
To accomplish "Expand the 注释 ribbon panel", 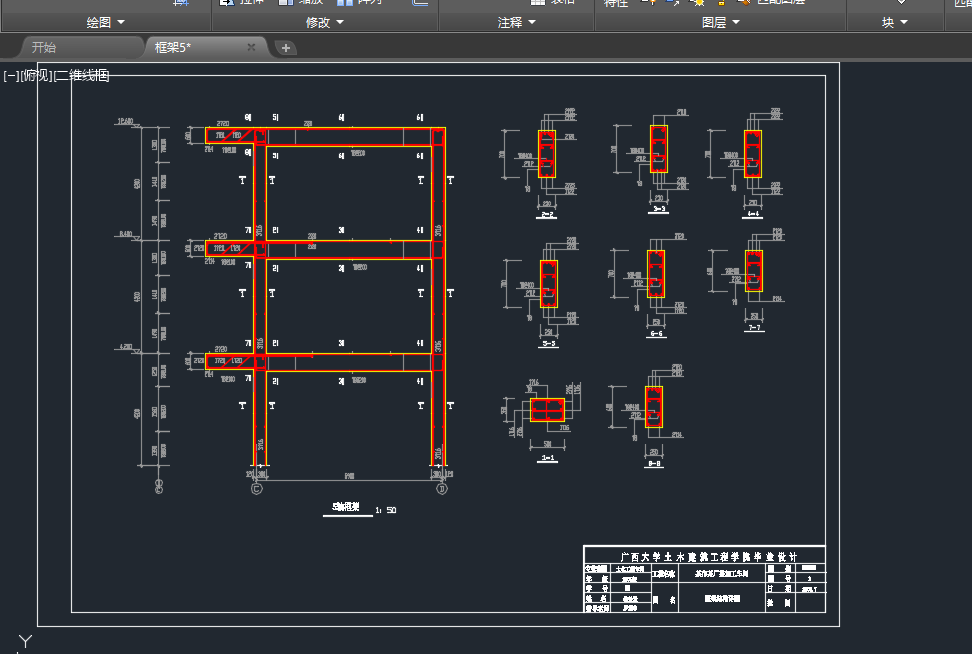I will pos(516,22).
